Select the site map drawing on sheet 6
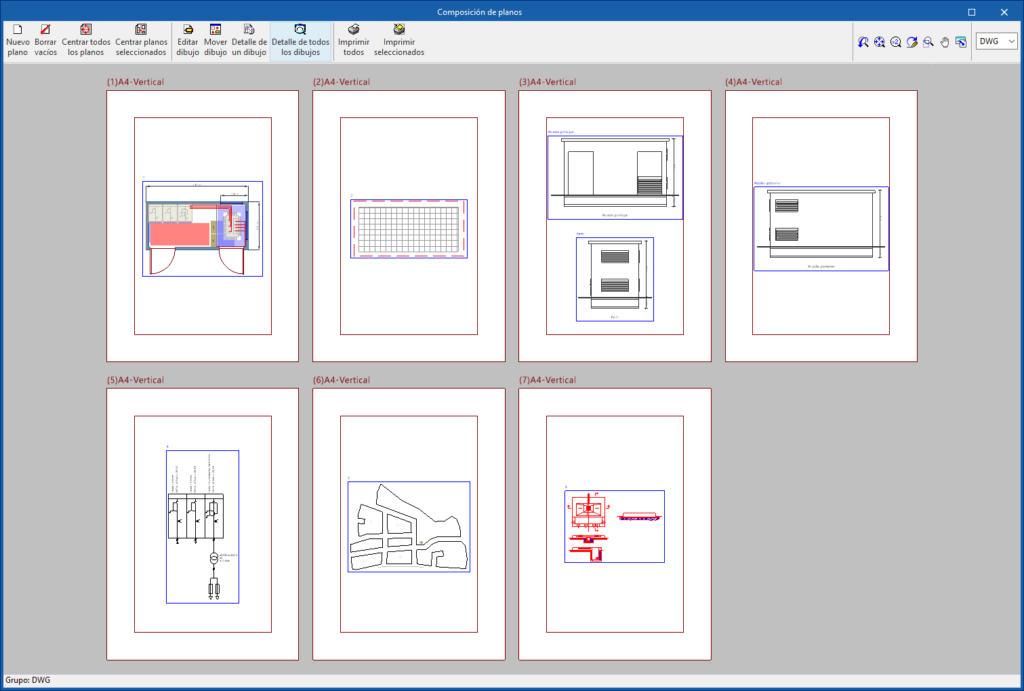This screenshot has height=691, width=1024. [409, 526]
